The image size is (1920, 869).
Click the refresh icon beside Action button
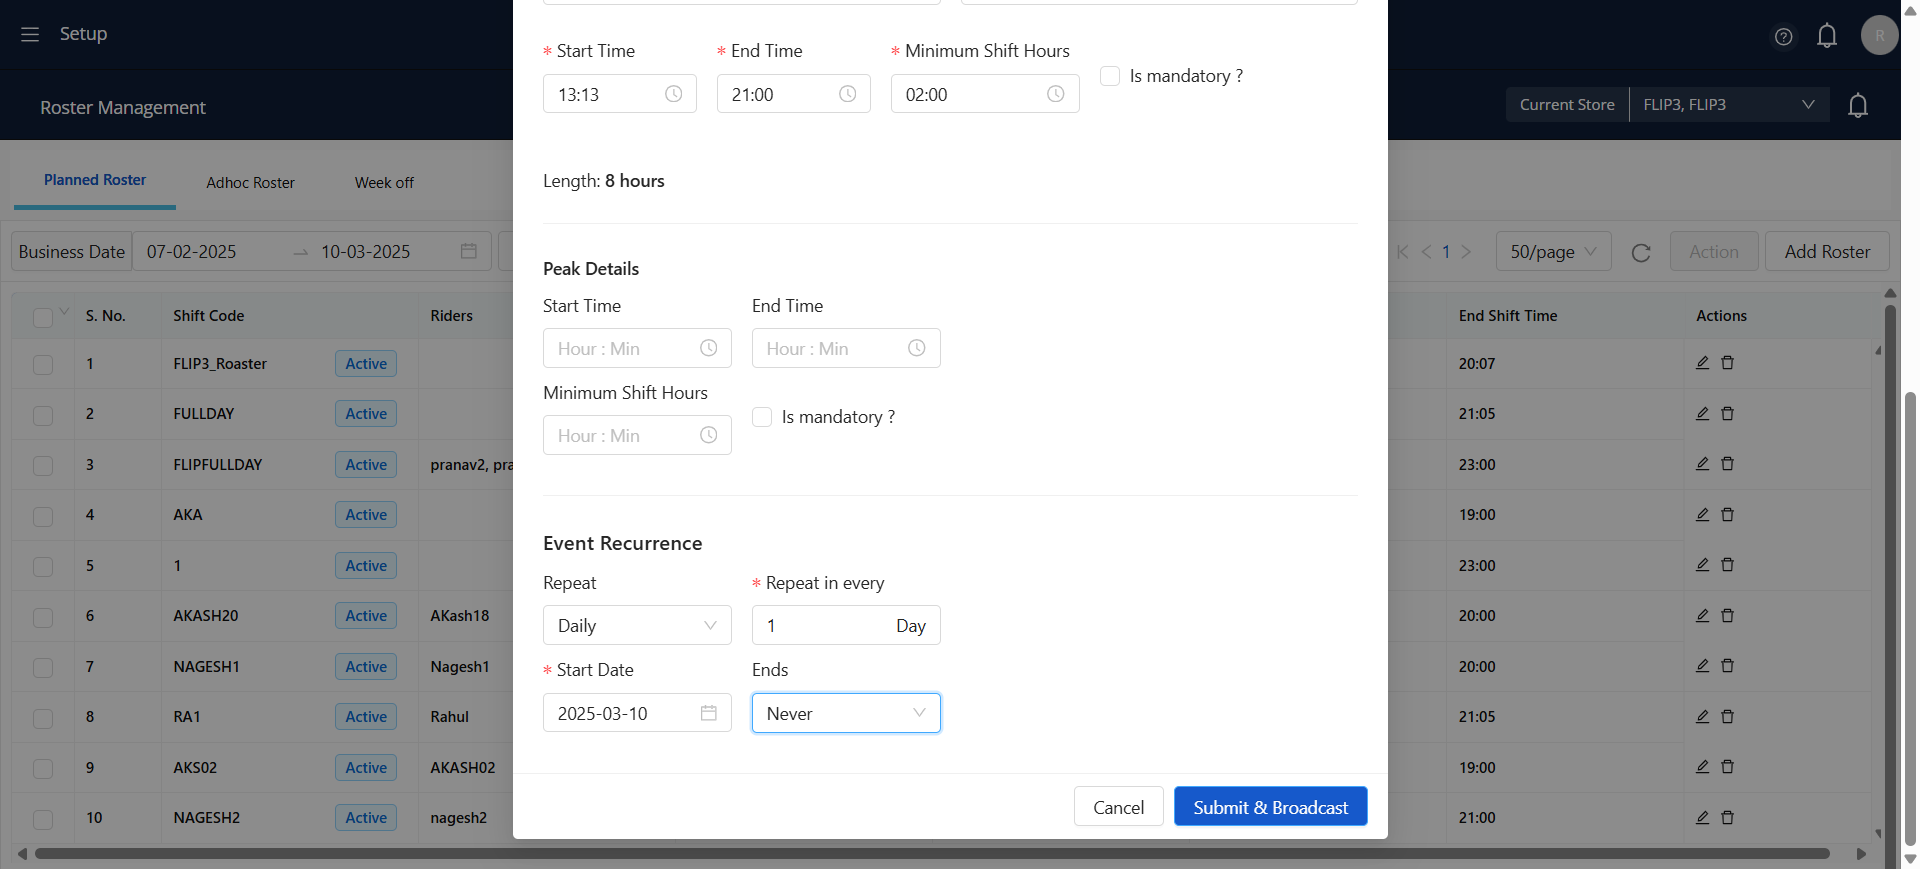pyautogui.click(x=1641, y=253)
